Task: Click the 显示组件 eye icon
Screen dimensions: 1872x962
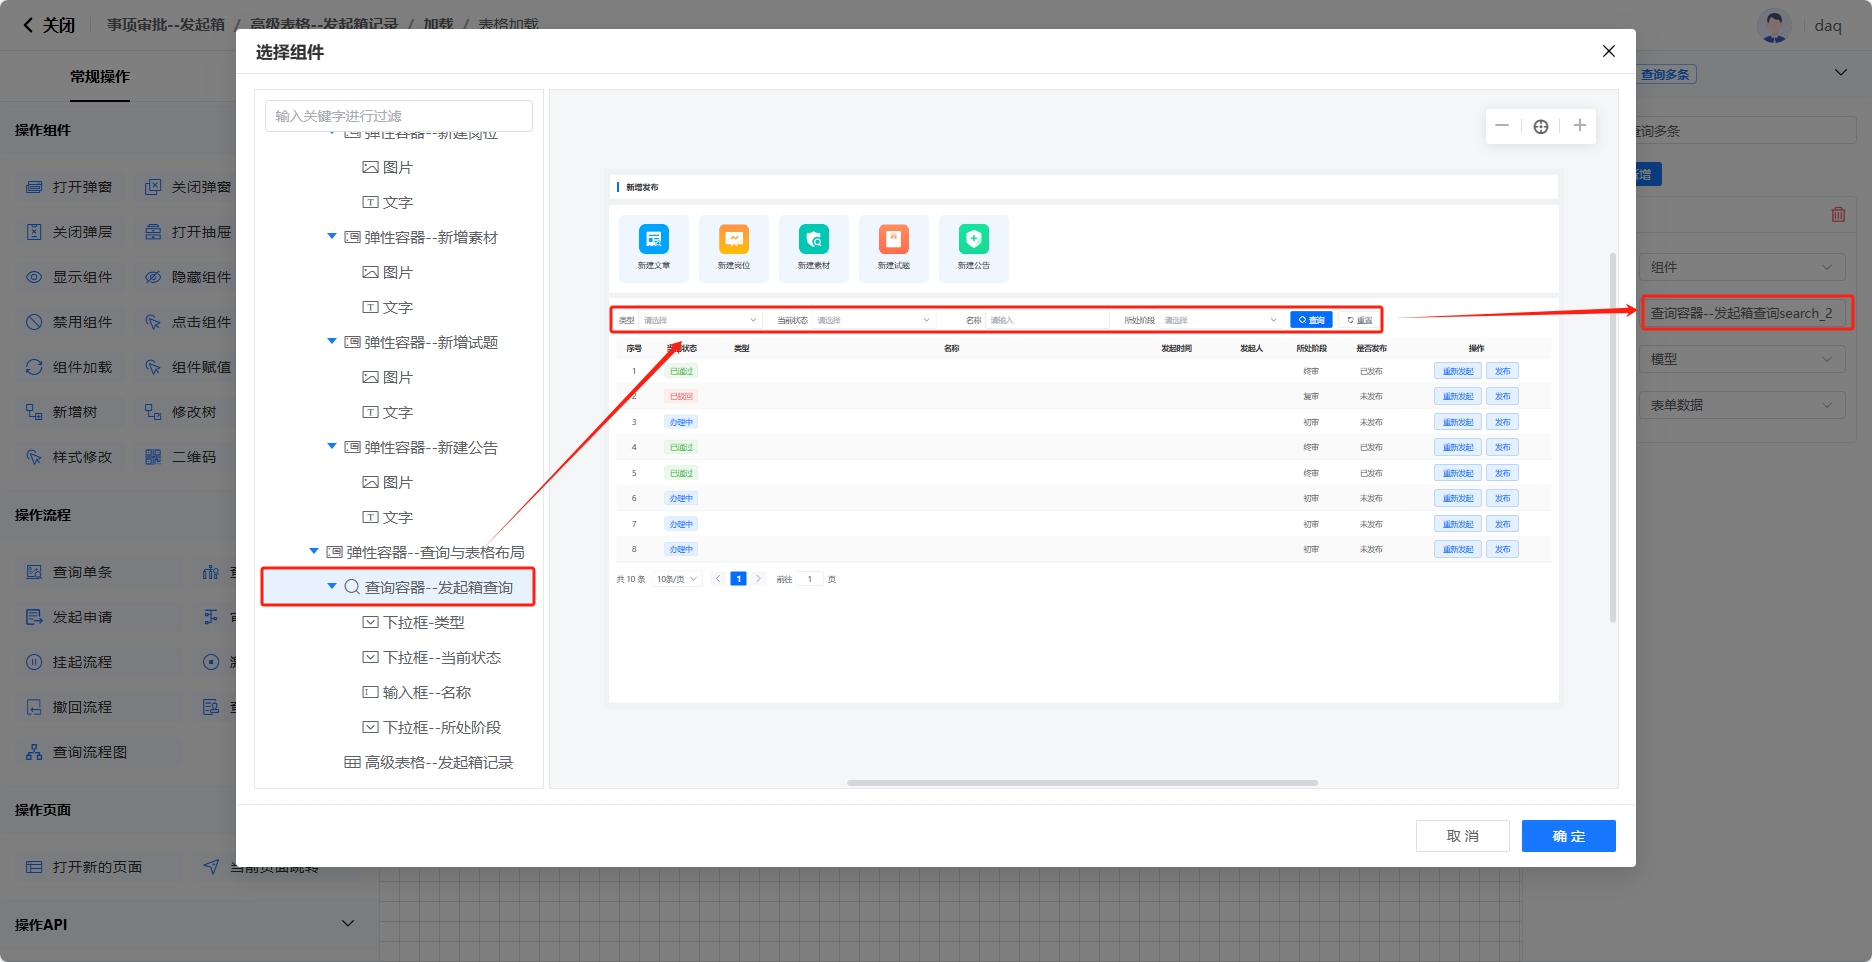Action: click(34, 277)
